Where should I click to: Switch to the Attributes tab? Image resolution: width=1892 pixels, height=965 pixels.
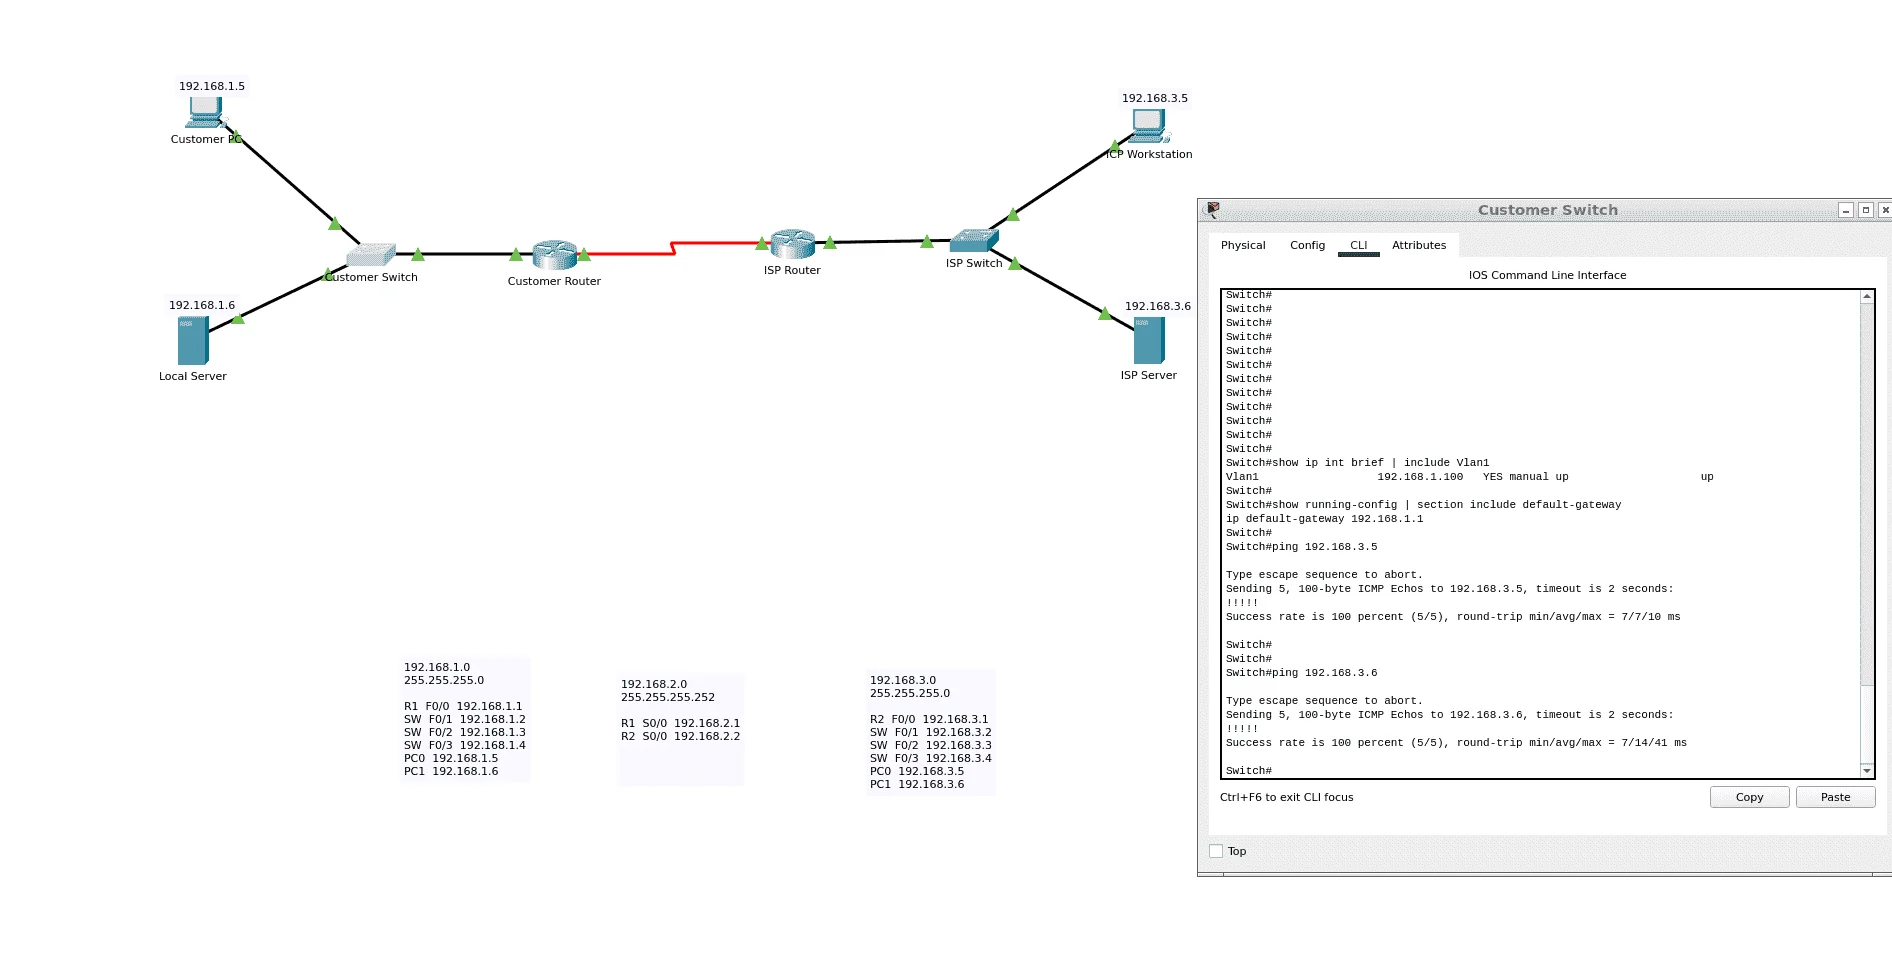(x=1419, y=245)
